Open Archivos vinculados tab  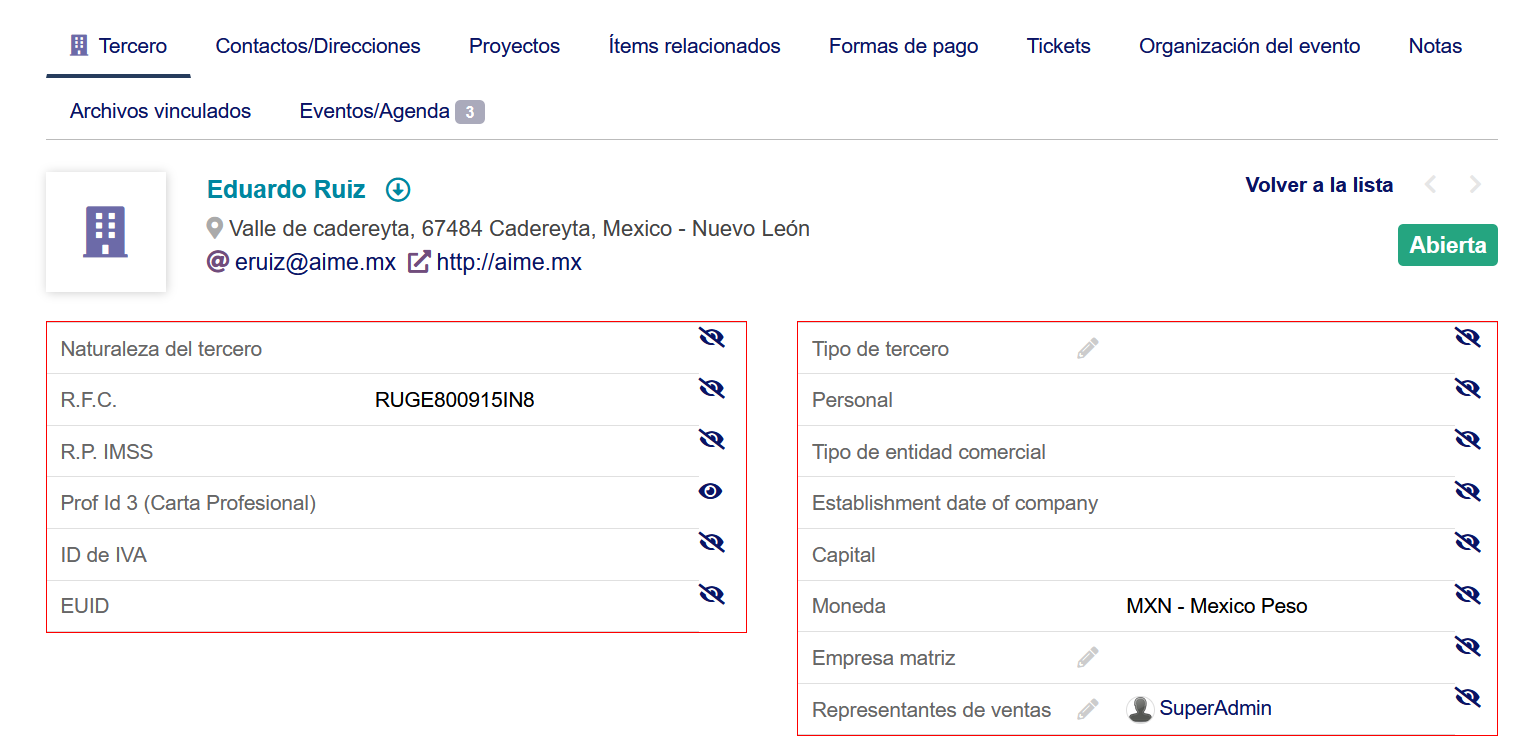160,111
